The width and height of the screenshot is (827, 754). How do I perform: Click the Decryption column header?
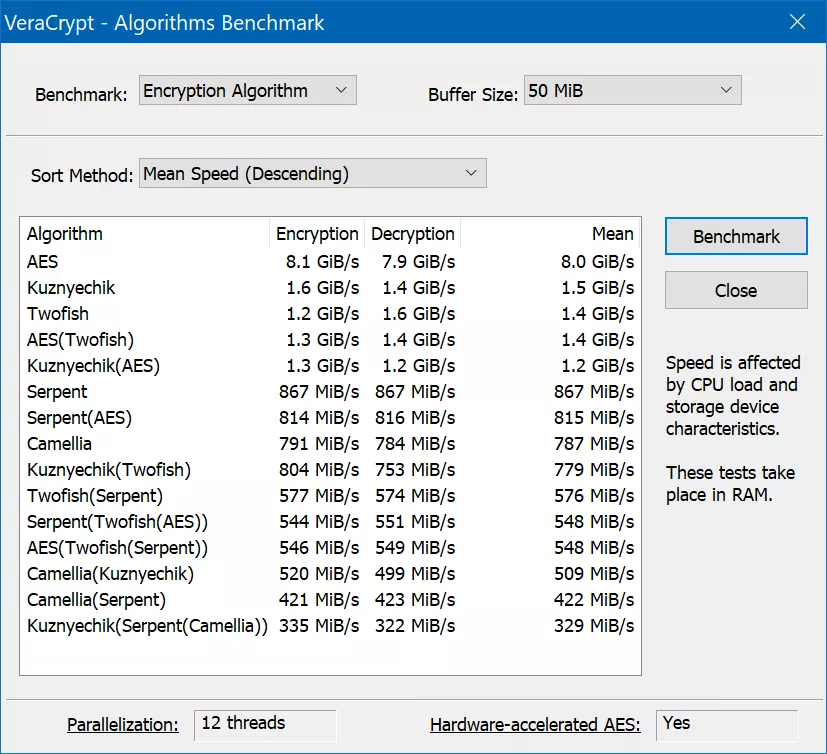pos(412,234)
